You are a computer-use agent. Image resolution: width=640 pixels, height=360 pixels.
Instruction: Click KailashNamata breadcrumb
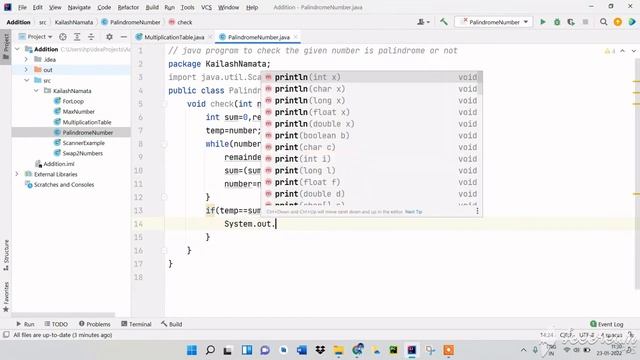74,22
